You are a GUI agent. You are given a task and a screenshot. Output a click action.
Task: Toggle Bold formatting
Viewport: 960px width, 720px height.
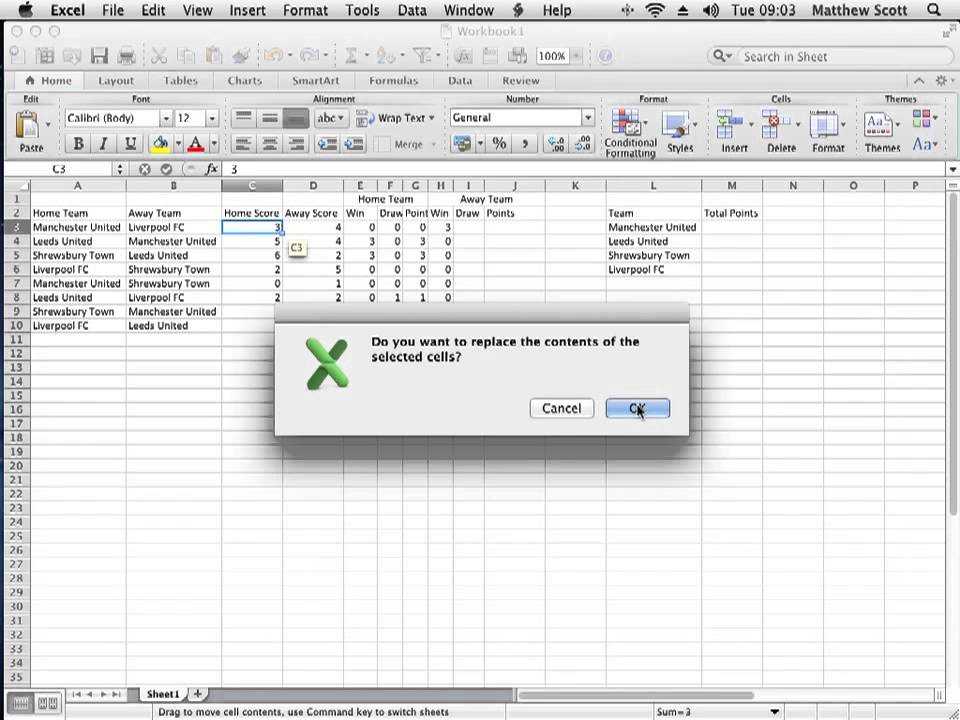click(78, 144)
